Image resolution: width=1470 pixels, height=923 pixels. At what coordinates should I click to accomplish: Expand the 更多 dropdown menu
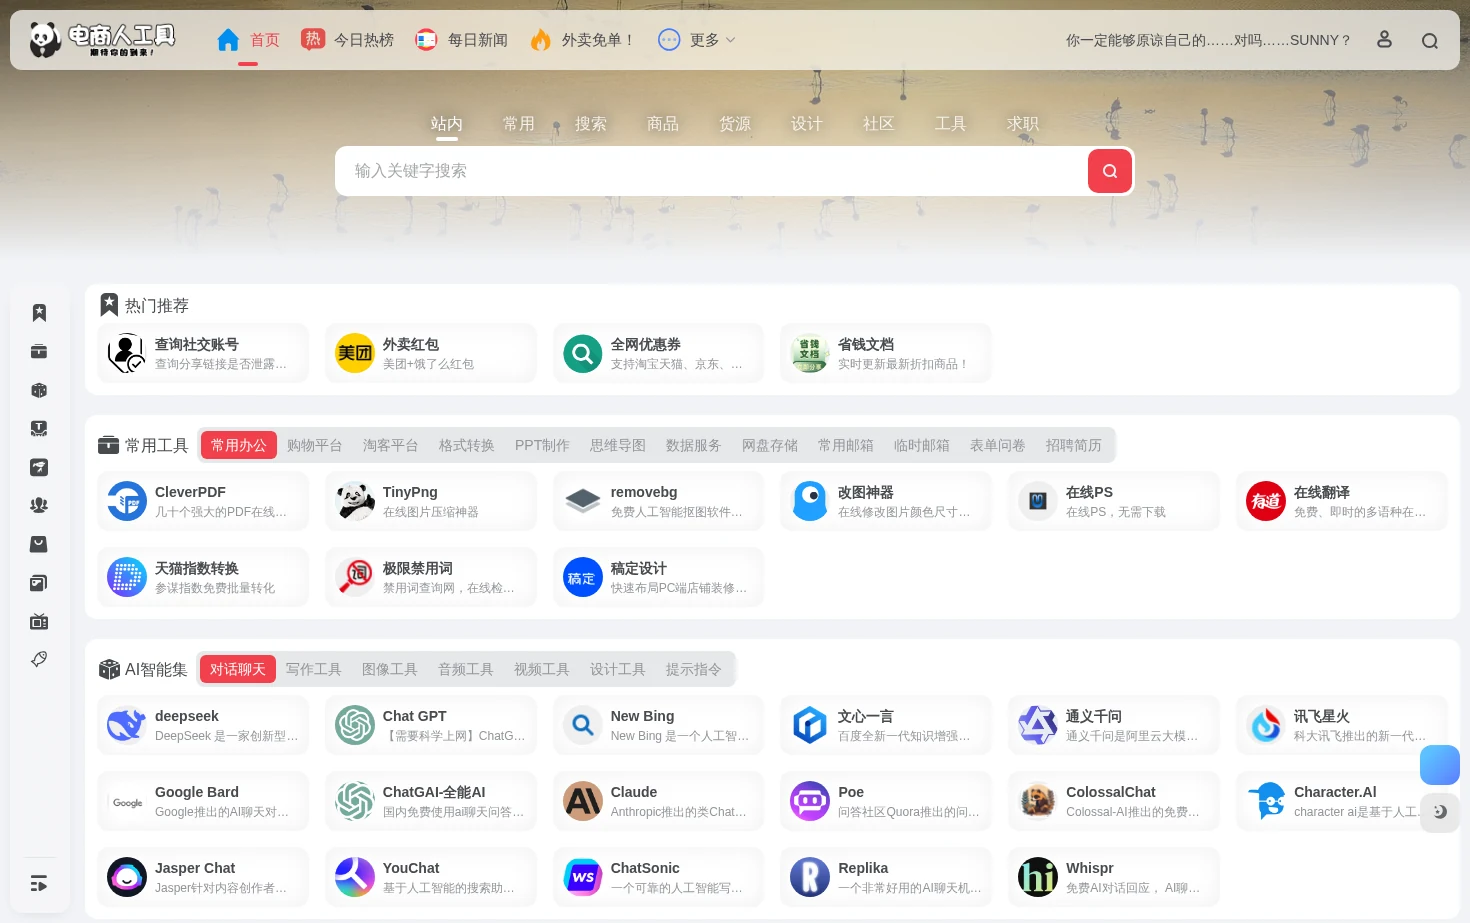pos(697,40)
